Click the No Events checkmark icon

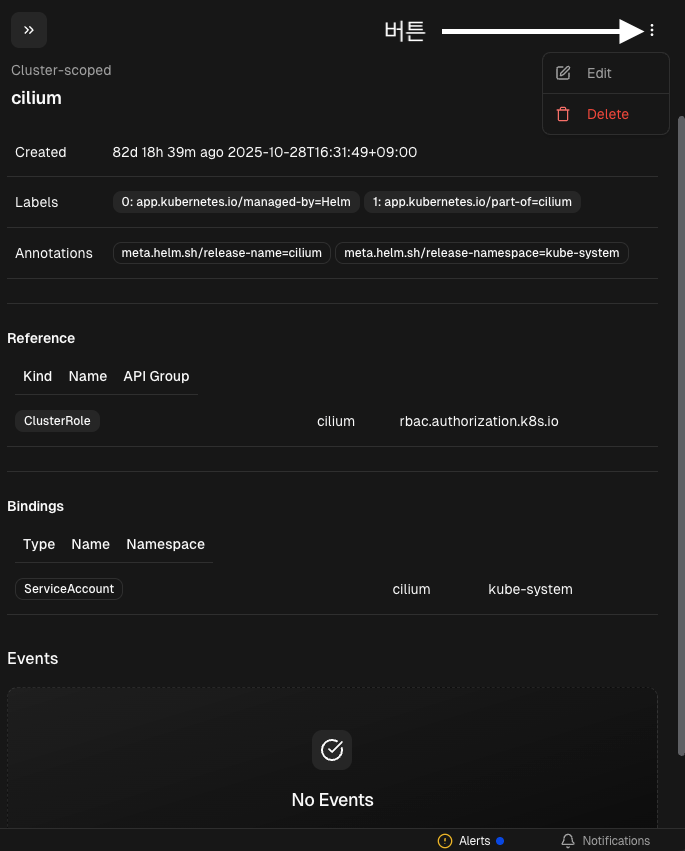coord(332,749)
